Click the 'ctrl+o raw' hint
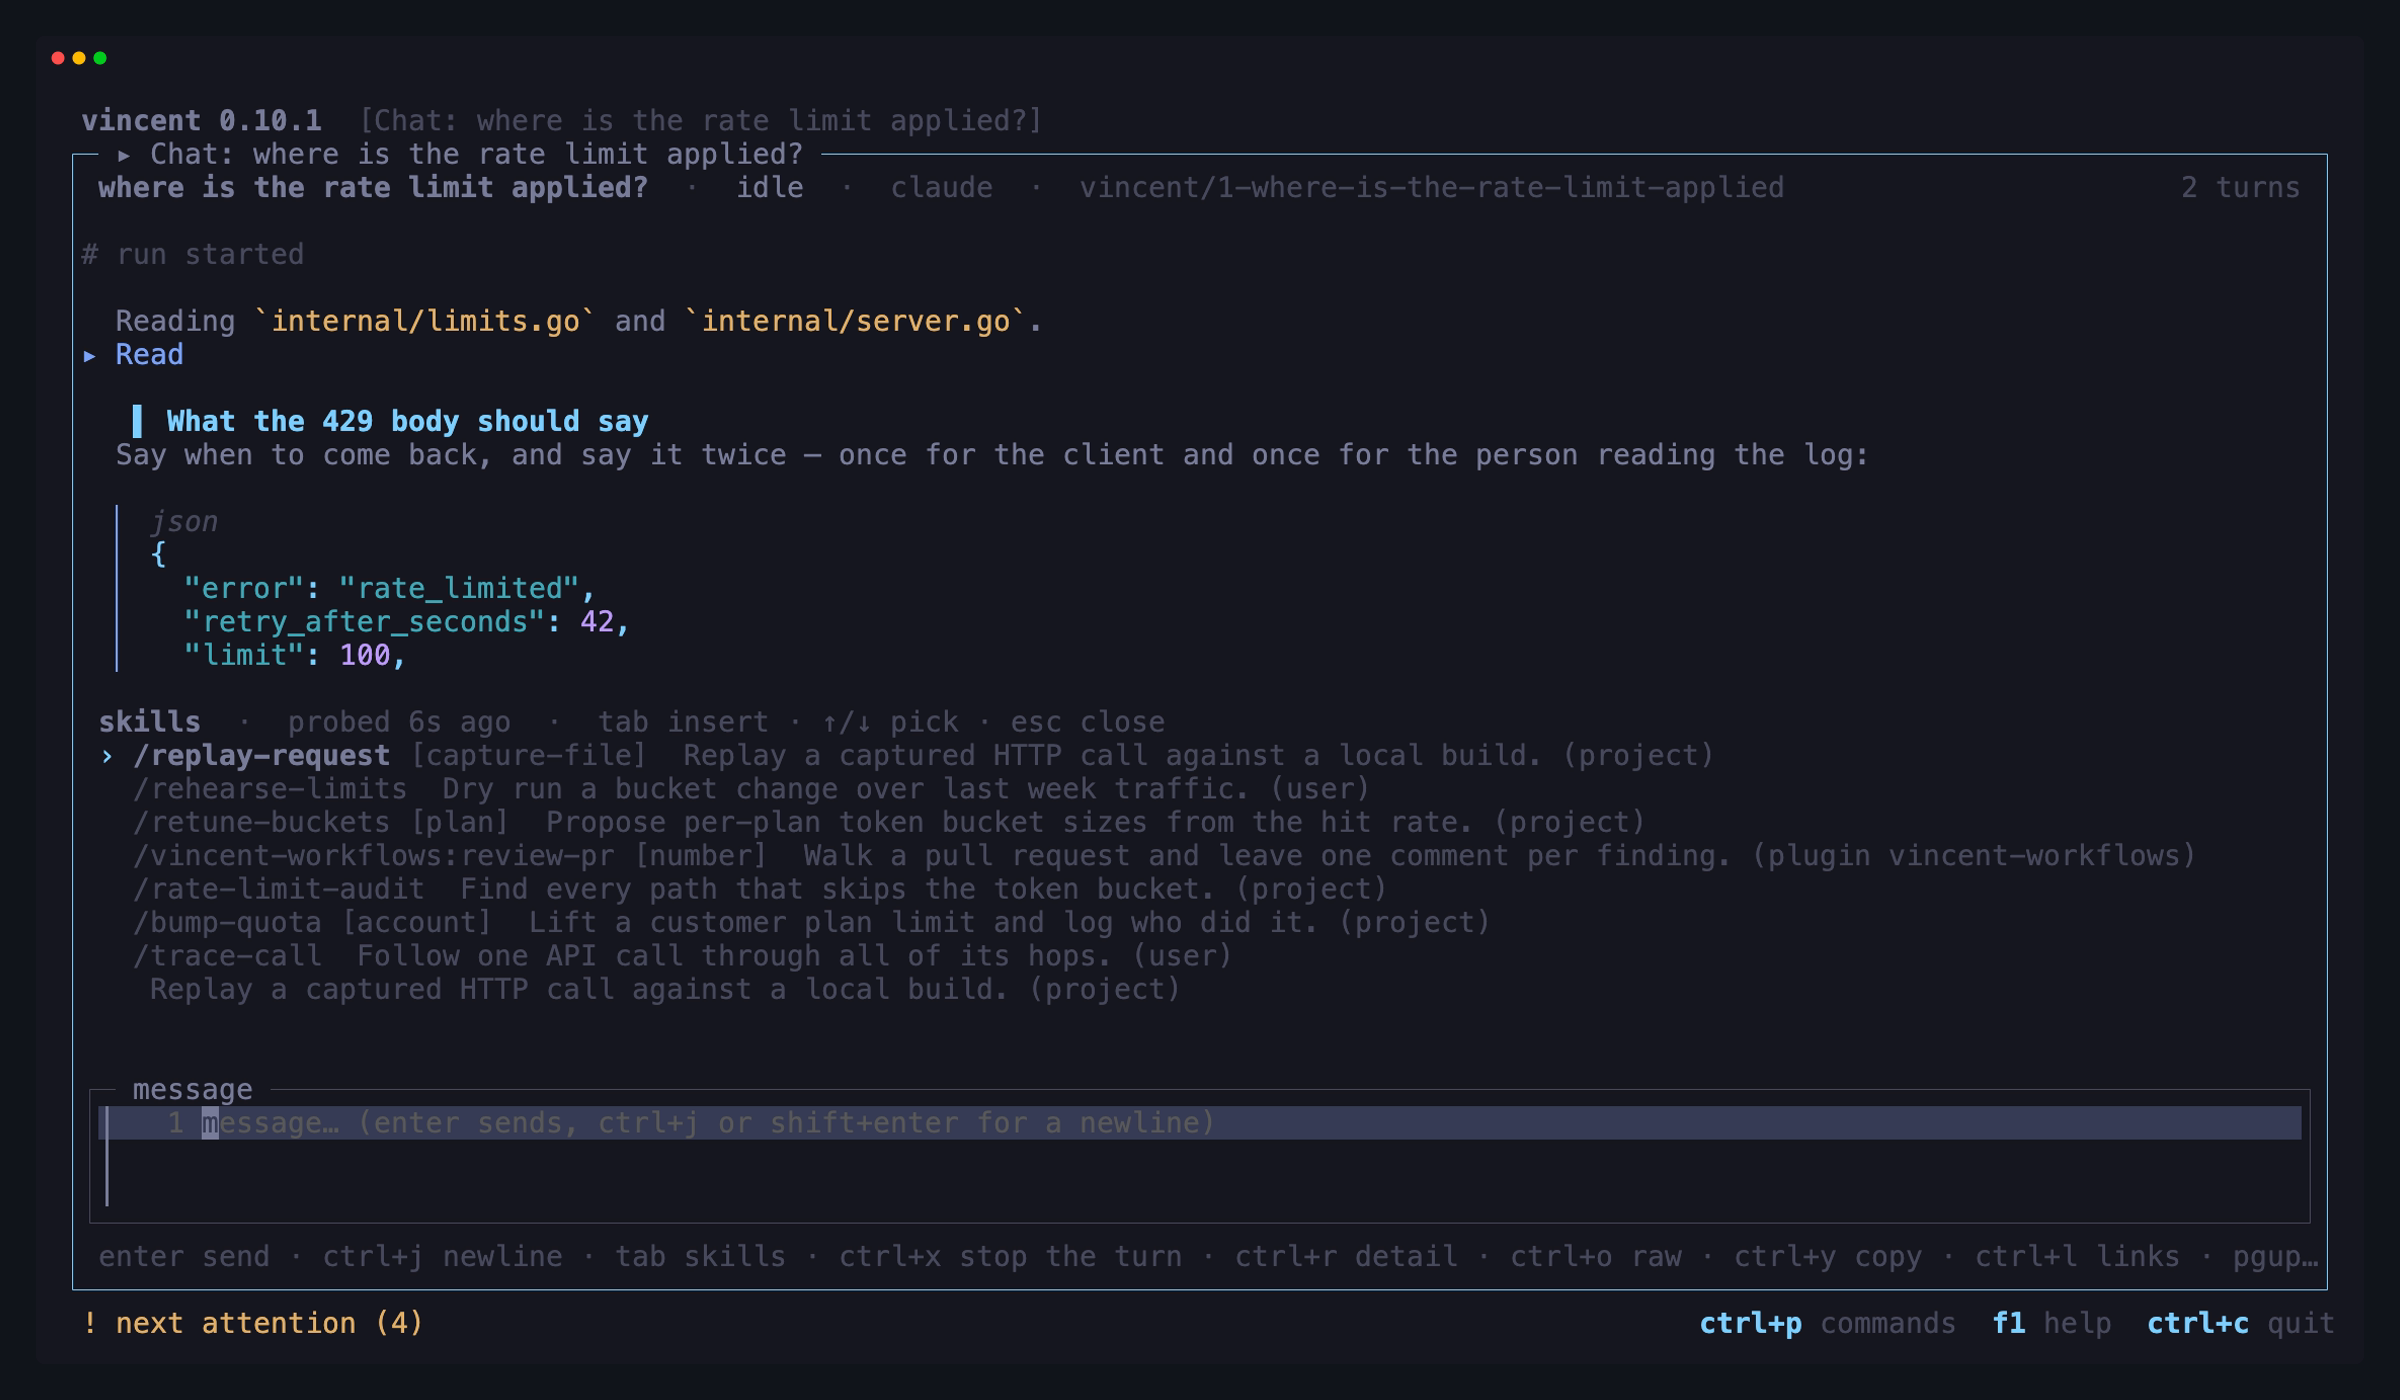This screenshot has height=1400, width=2400. 1595,1256
